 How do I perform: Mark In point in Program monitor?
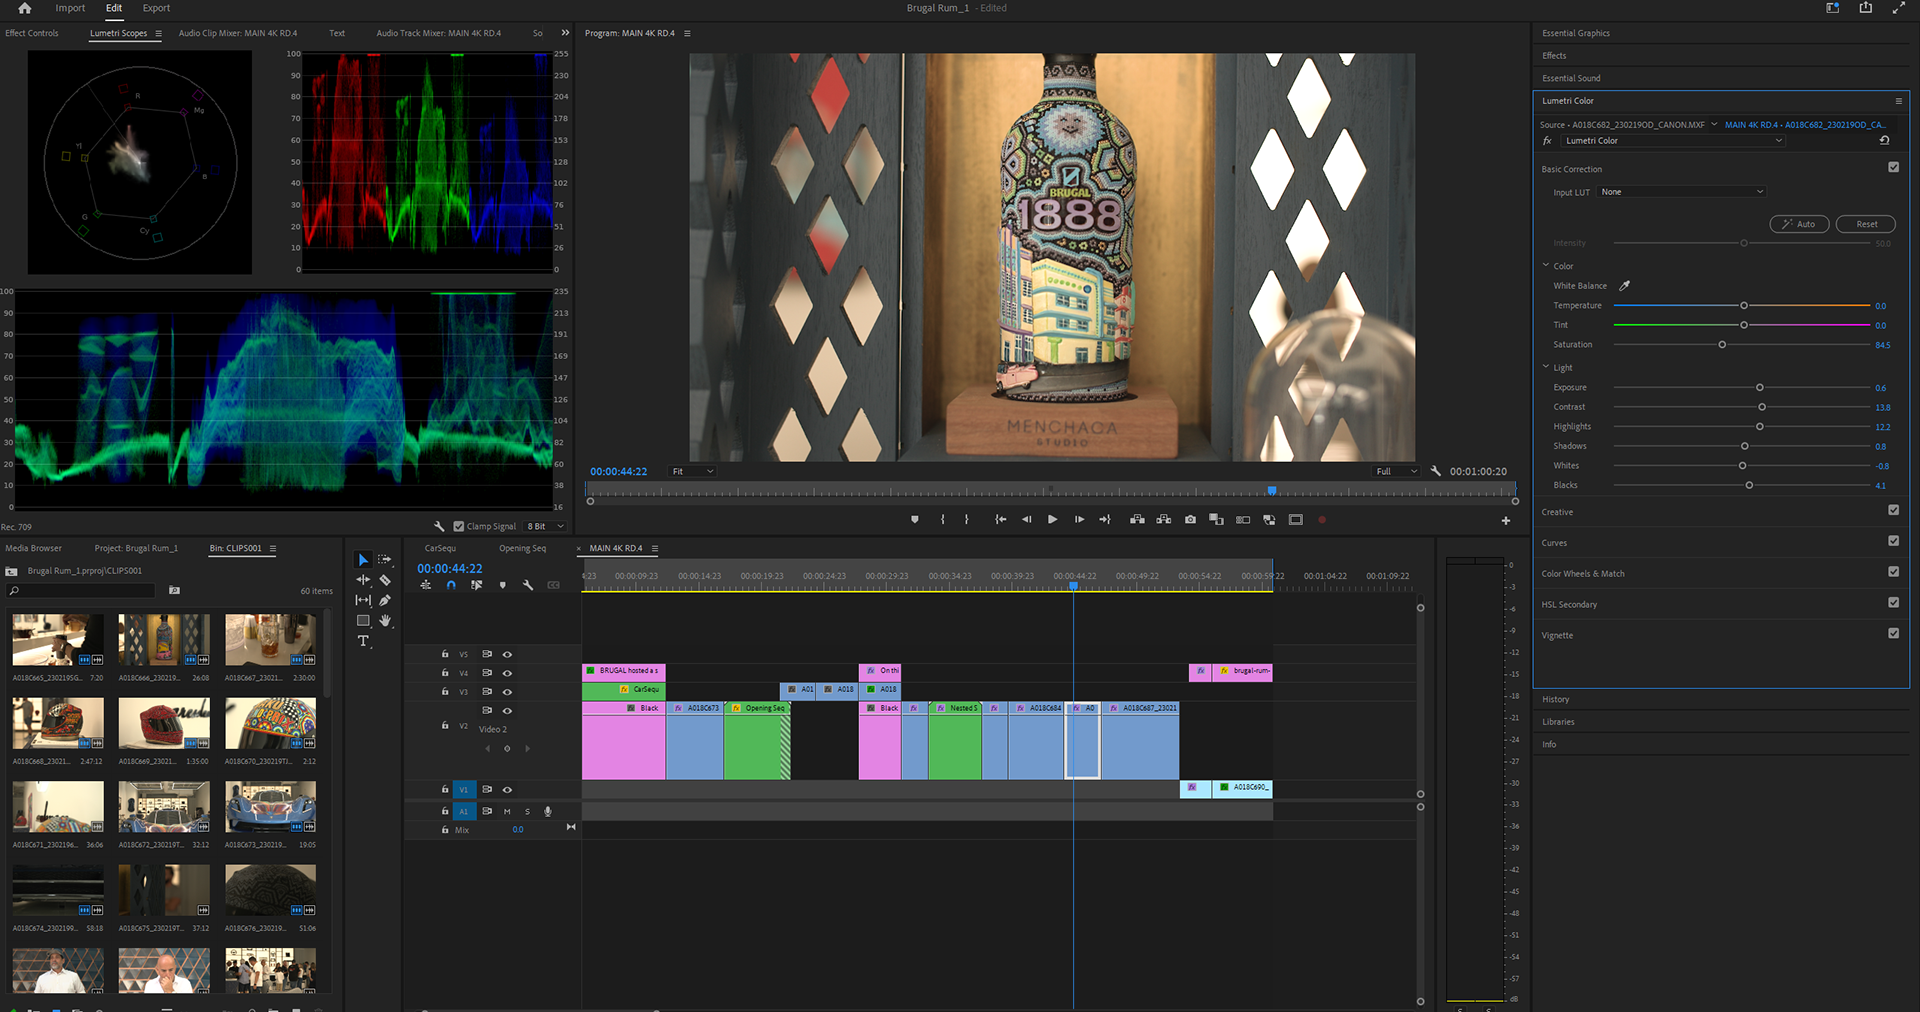(942, 520)
